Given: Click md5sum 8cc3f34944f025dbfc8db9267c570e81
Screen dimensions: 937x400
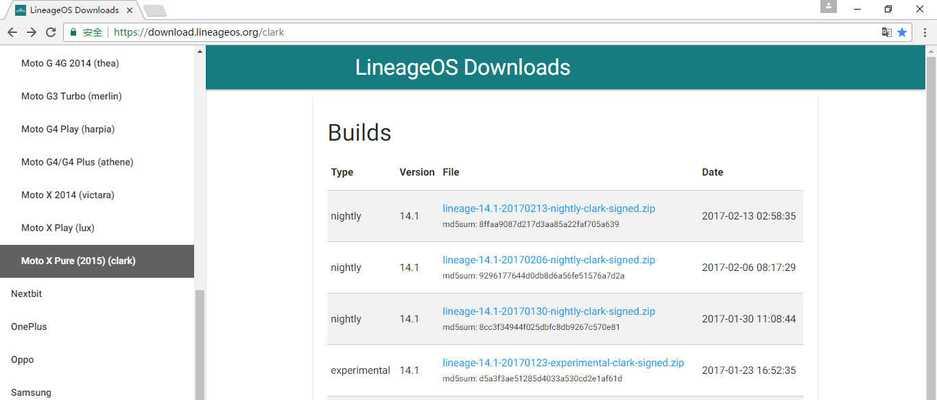Looking at the screenshot, I should [531, 327].
